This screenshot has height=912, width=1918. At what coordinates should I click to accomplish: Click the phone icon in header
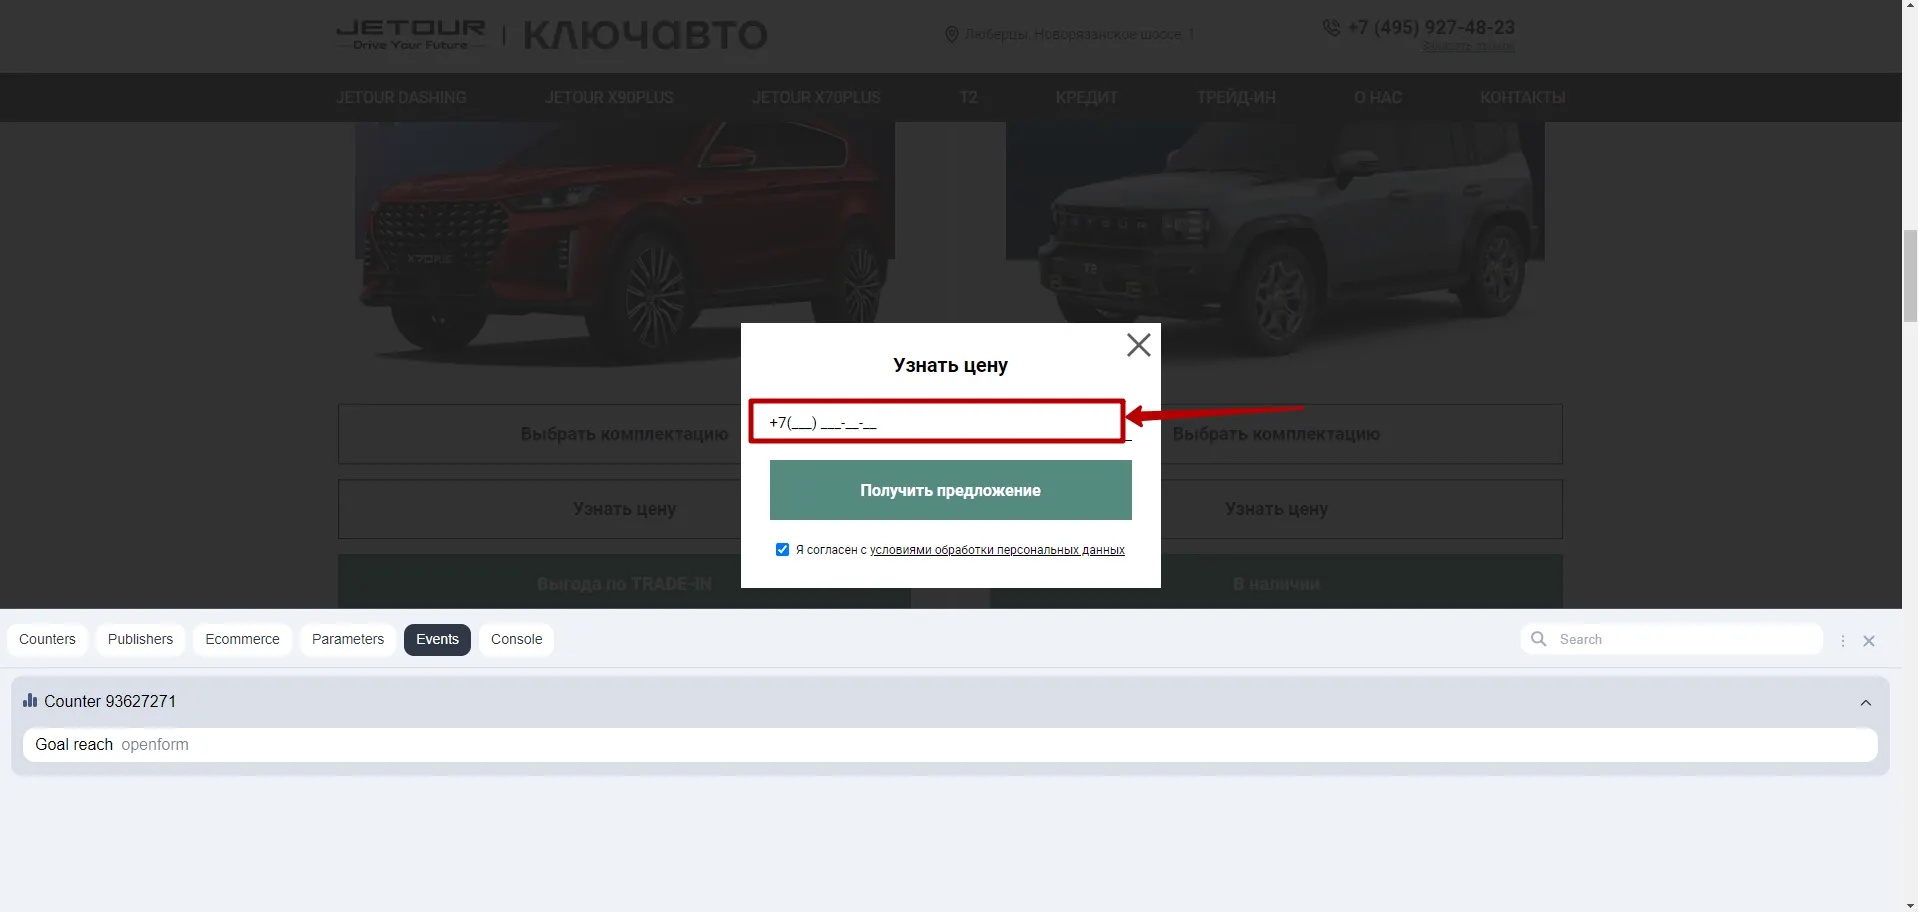coord(1331,28)
